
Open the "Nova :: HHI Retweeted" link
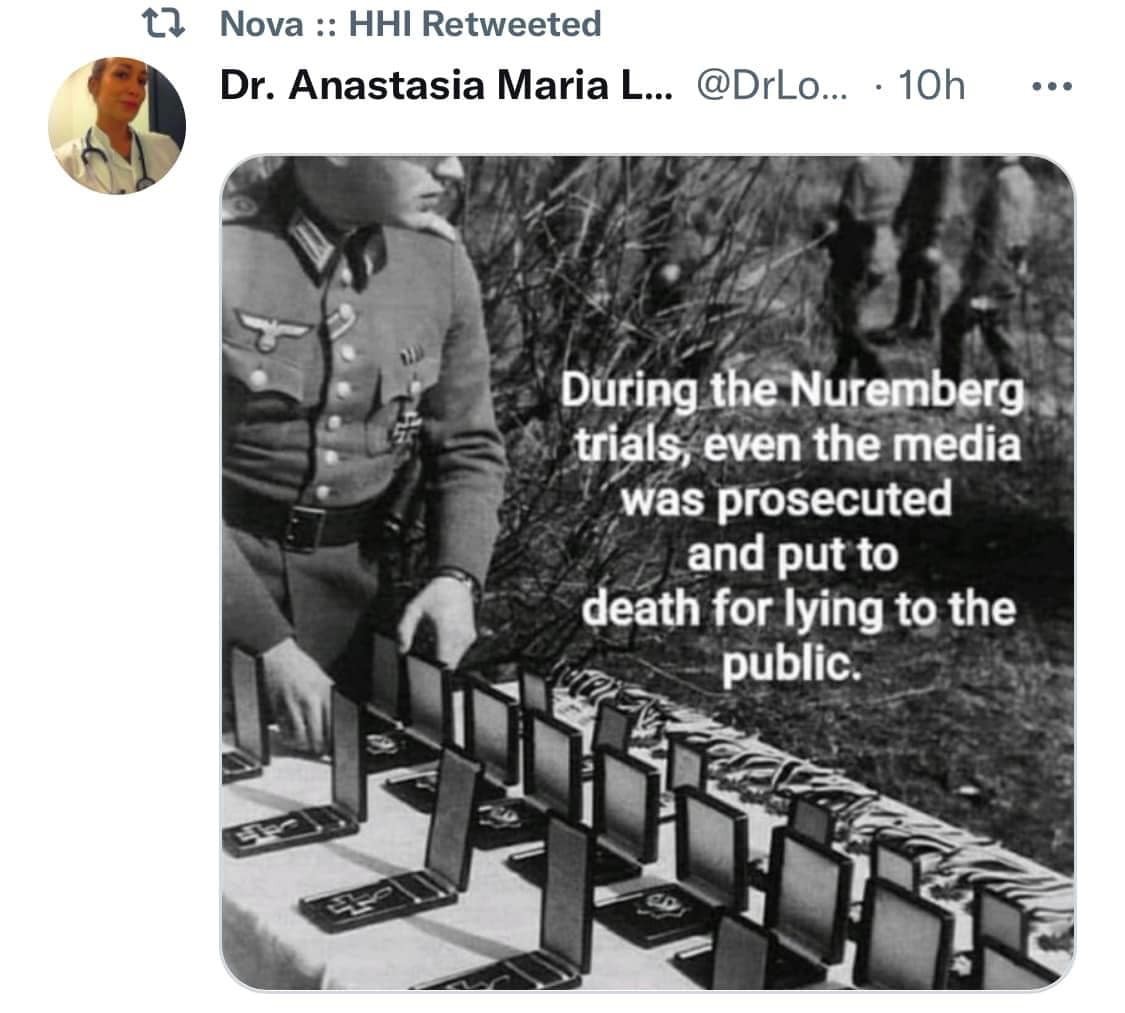(x=410, y=24)
